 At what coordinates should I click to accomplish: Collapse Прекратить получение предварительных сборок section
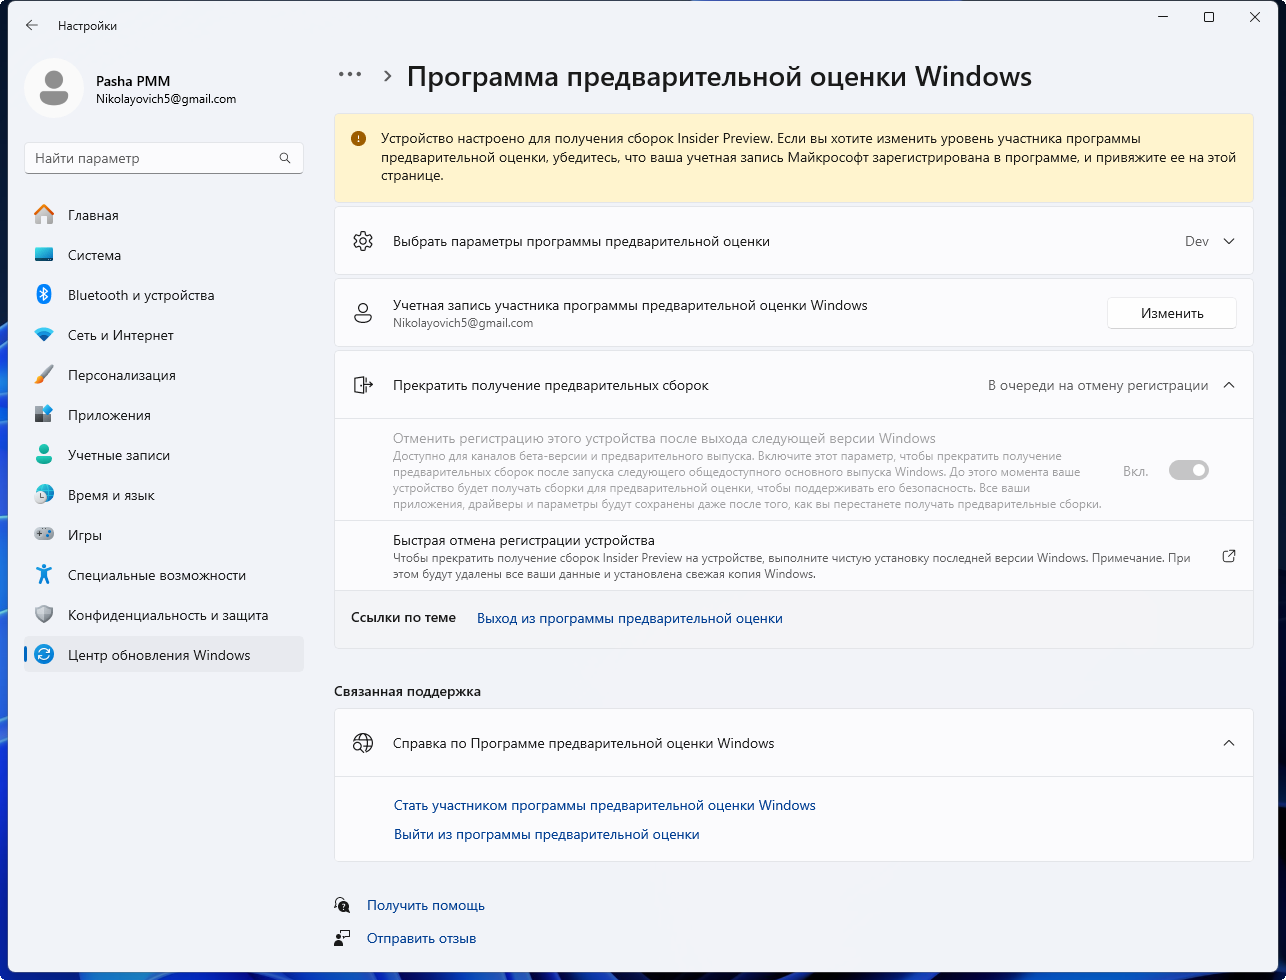point(1229,385)
